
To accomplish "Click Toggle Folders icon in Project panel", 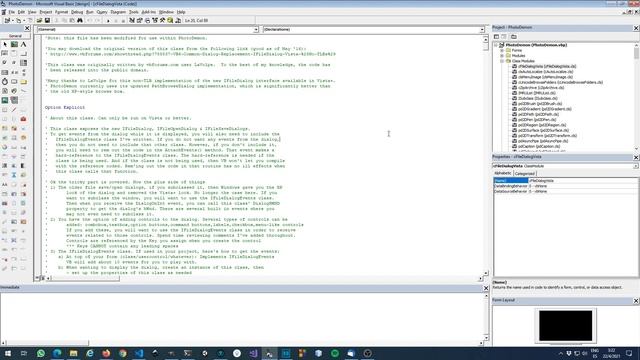I will (x=513, y=37).
